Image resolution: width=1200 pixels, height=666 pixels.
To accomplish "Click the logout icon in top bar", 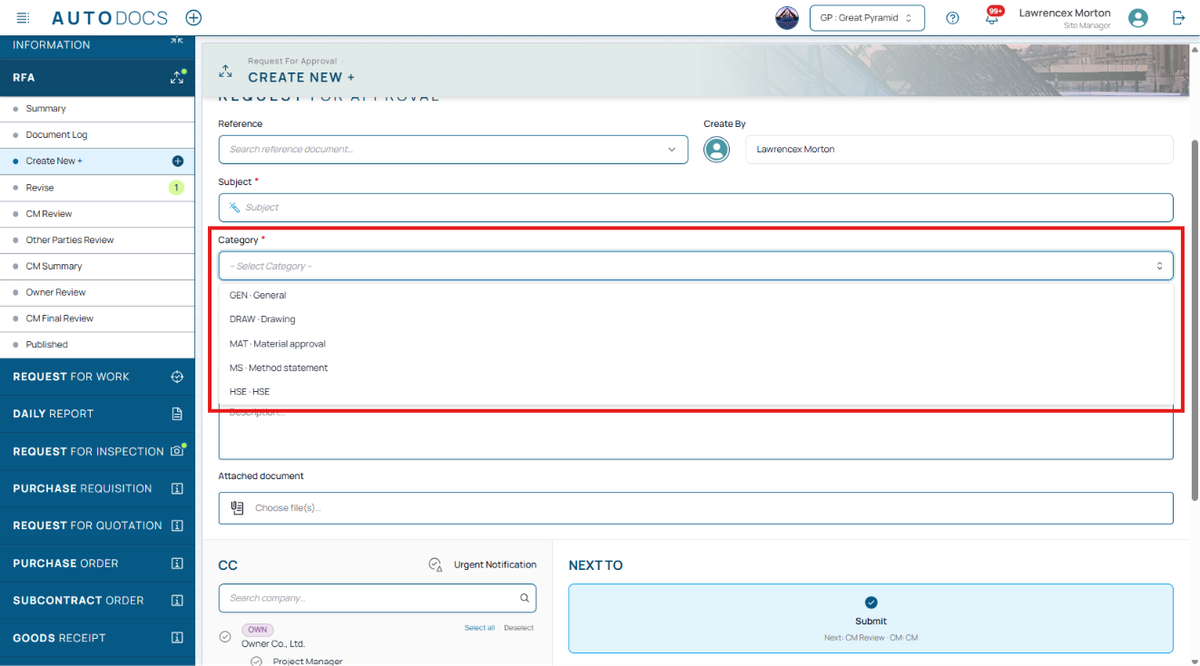I will 1178,18.
